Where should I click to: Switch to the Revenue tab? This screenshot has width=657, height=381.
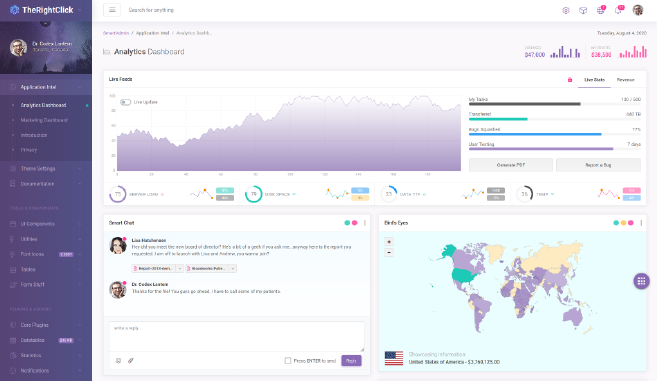coord(625,80)
